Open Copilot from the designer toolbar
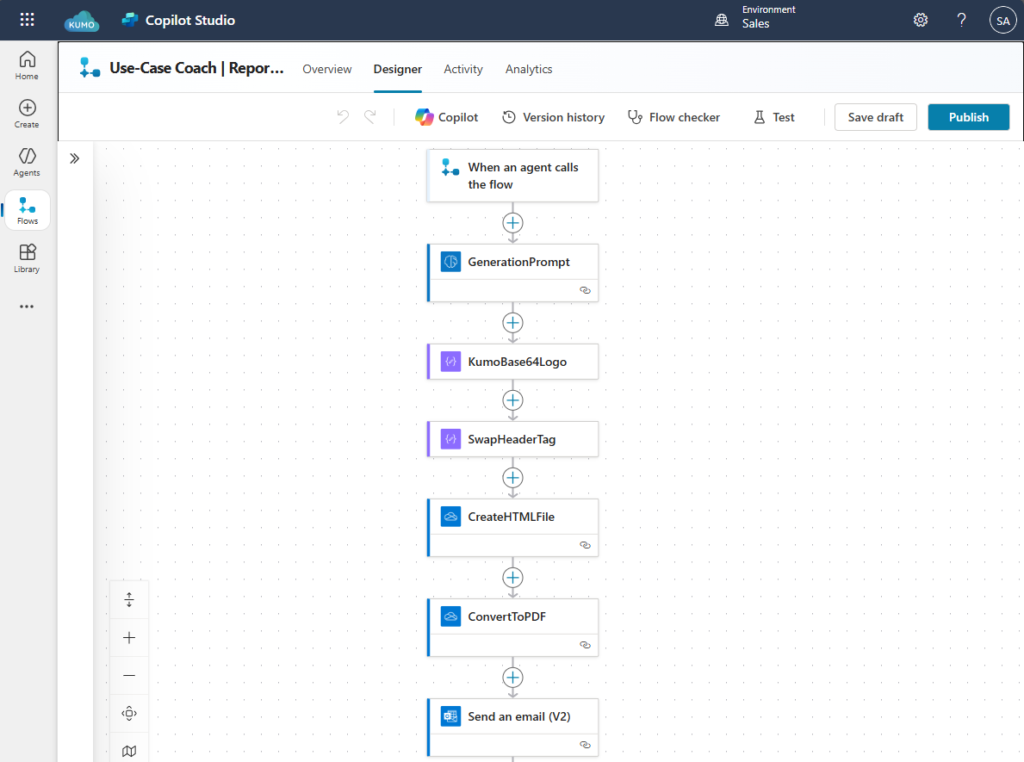The height and width of the screenshot is (762, 1024). (446, 117)
